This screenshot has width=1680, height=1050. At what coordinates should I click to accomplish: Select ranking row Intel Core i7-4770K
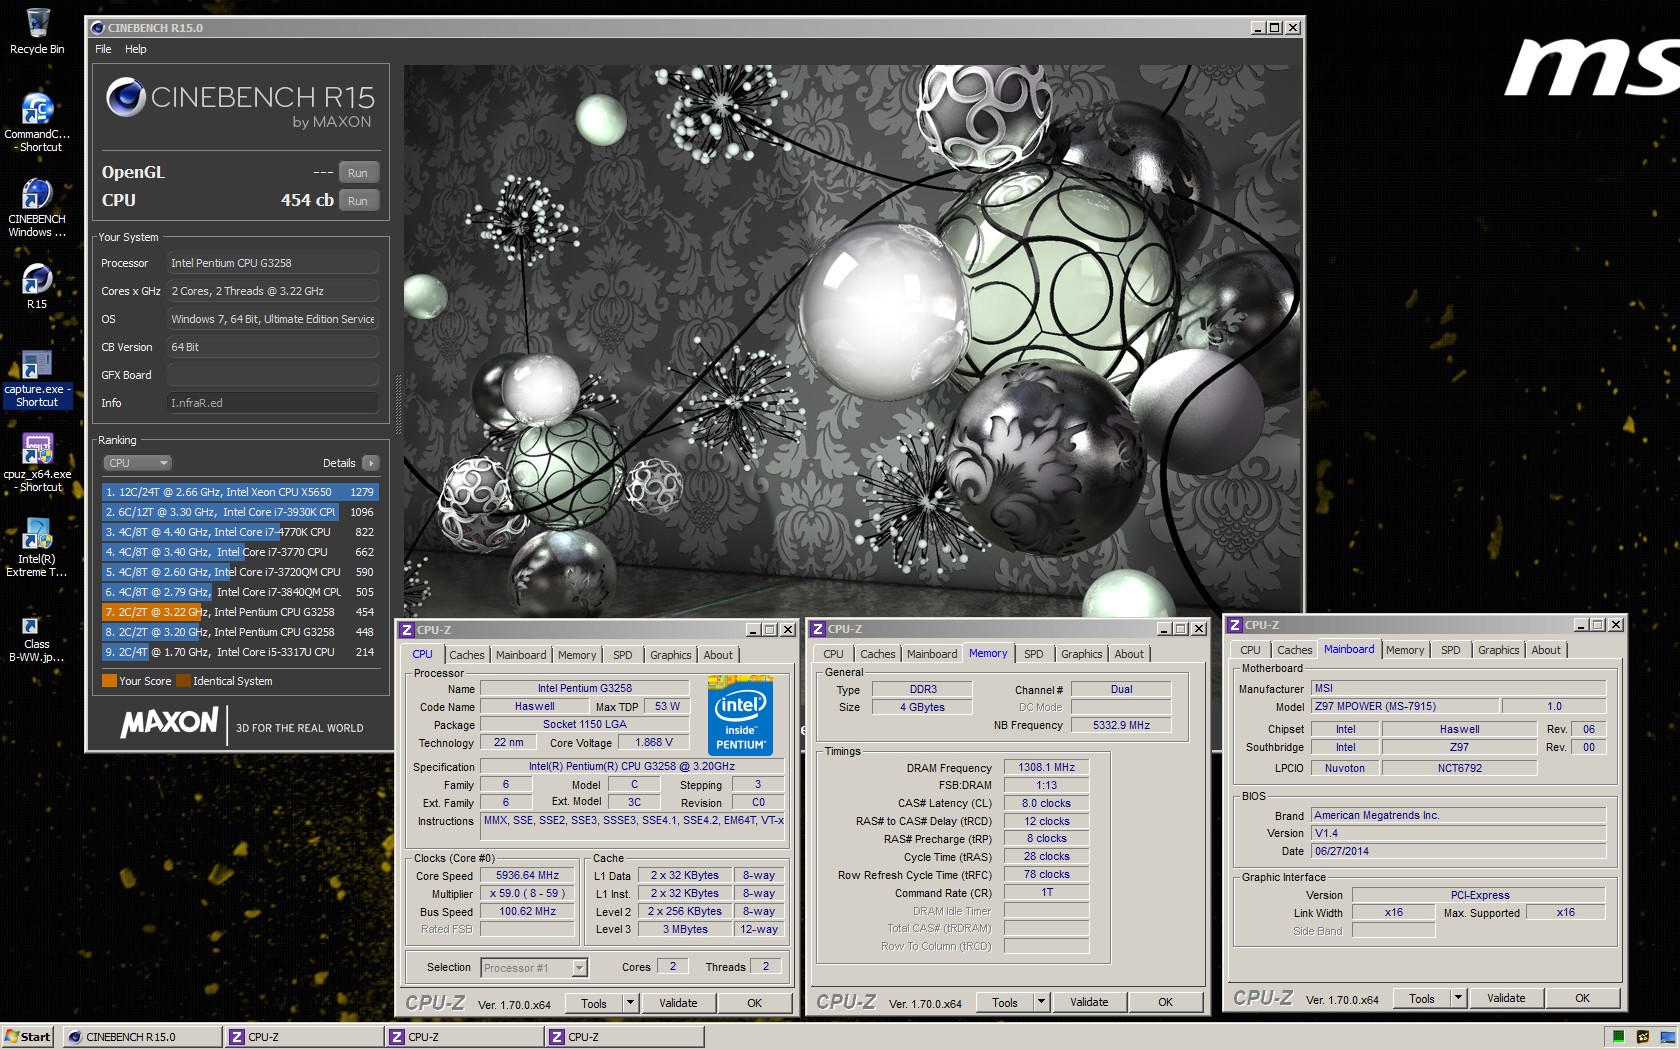(x=240, y=532)
